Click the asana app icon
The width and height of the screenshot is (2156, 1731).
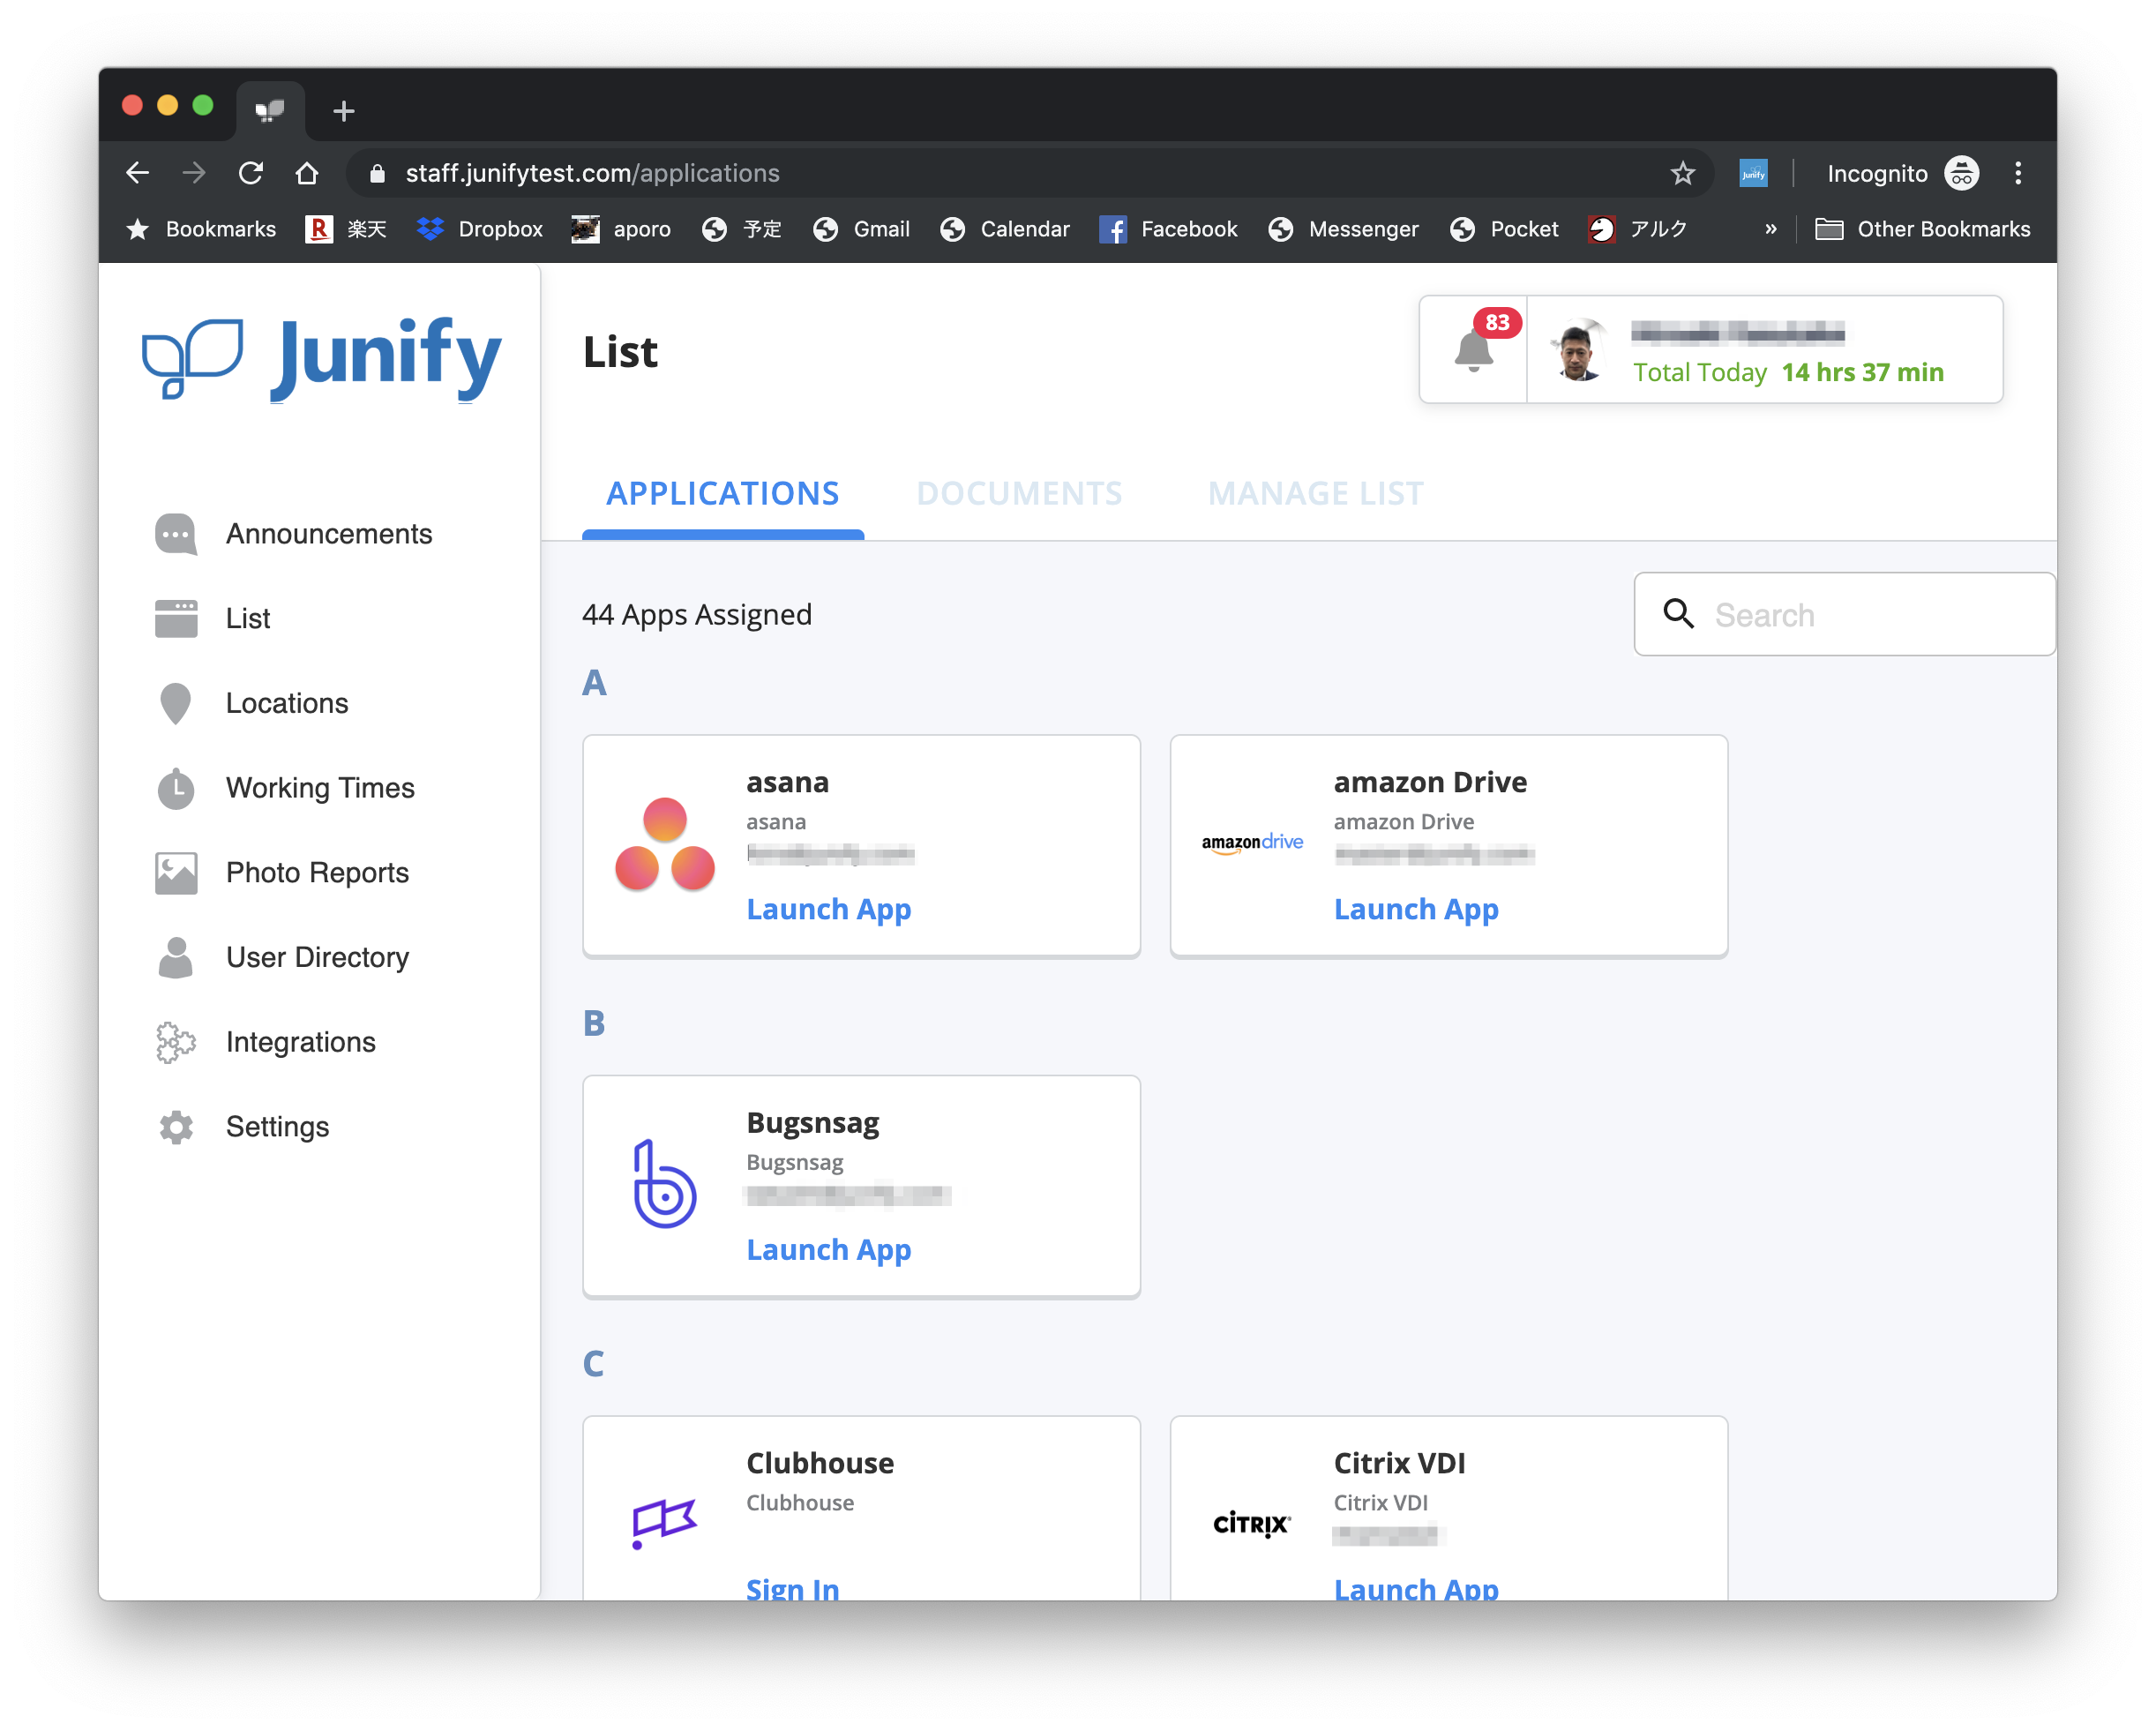click(x=665, y=843)
